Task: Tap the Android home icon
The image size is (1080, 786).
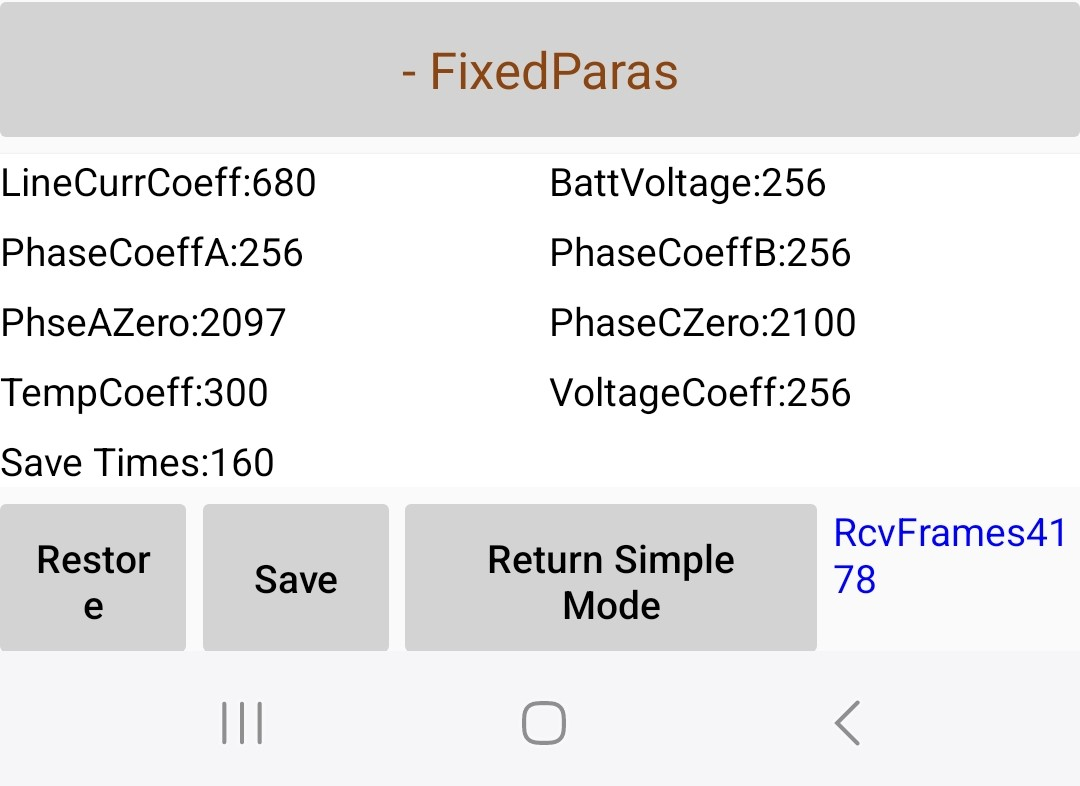Action: coord(543,722)
